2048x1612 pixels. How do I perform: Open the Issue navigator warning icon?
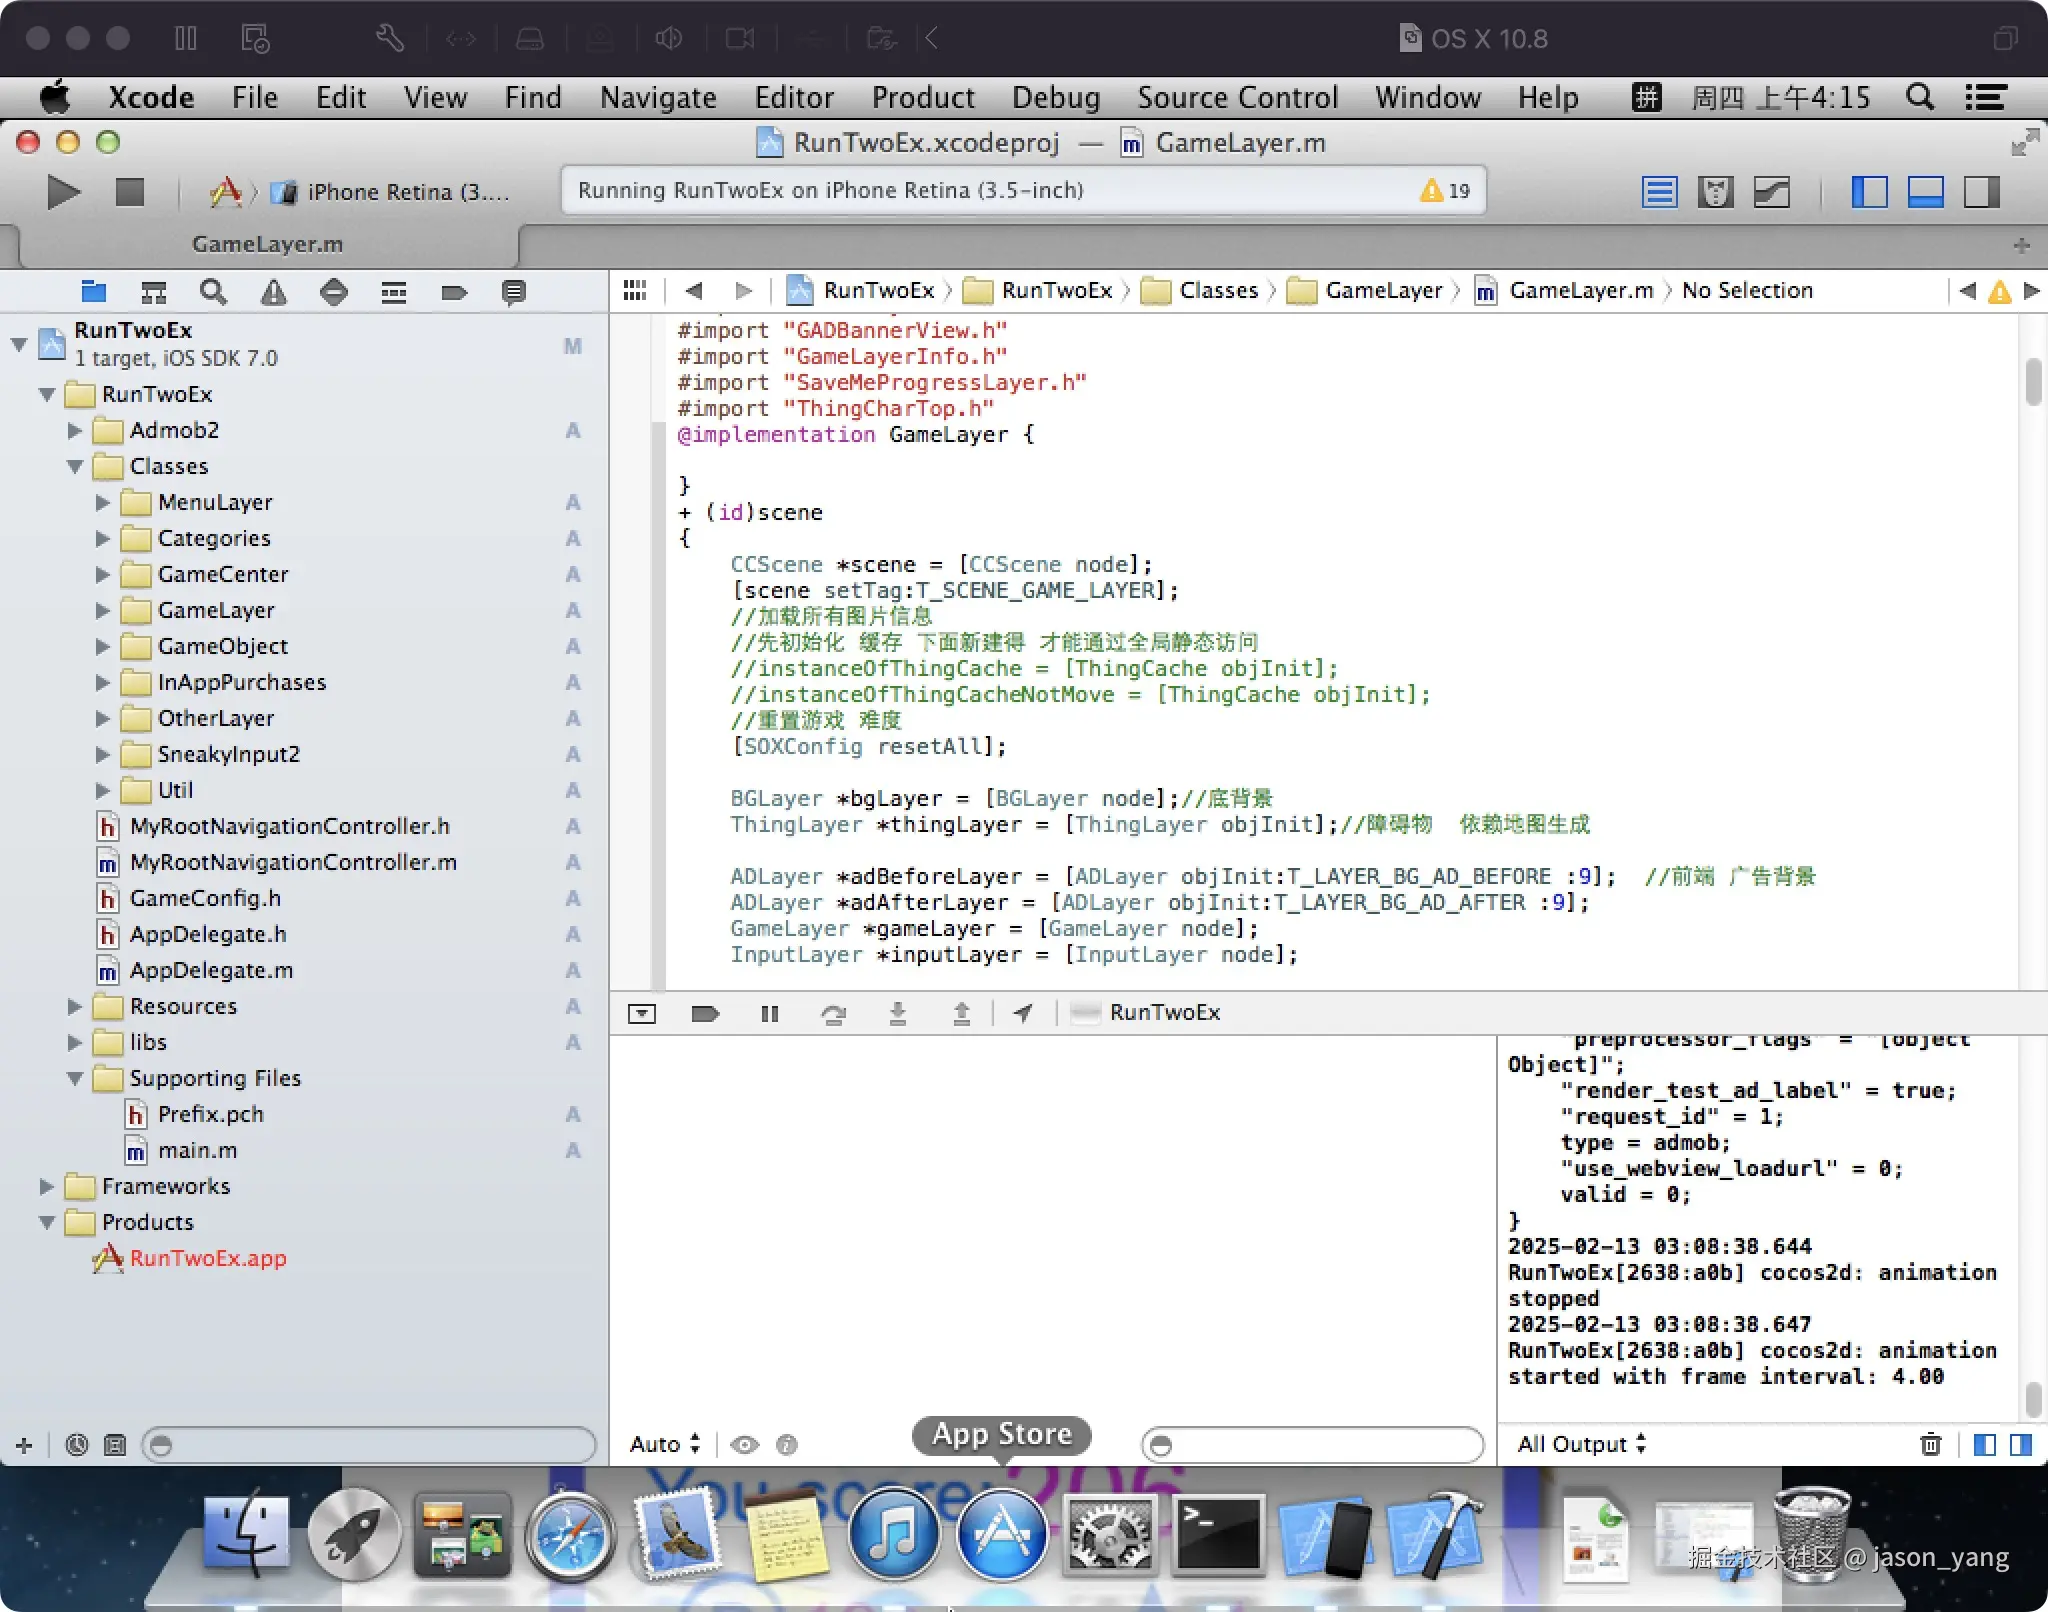273,292
